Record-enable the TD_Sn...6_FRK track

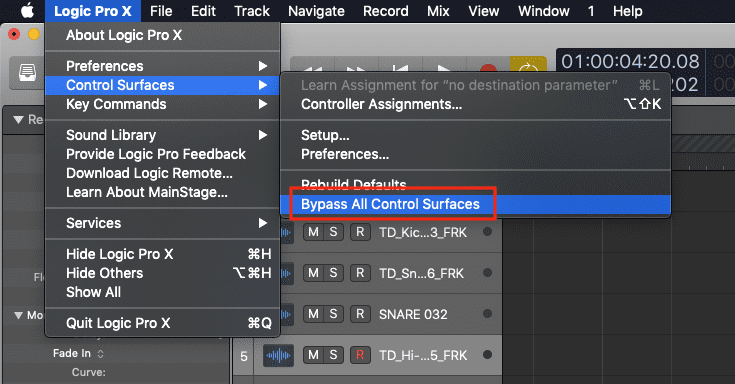360,273
